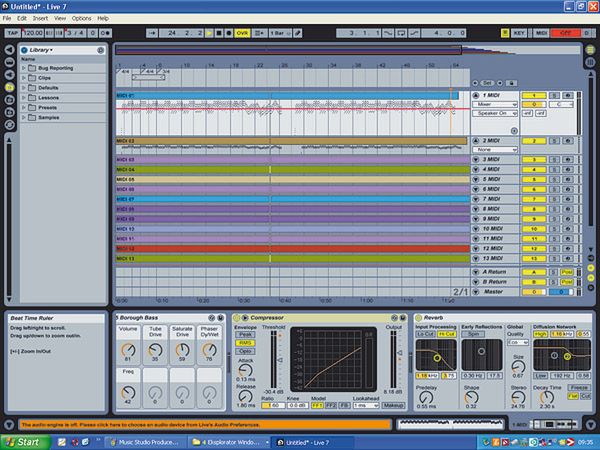The height and width of the screenshot is (450, 600).
Task: Unfold the 7 MIDI track
Action: (476, 199)
